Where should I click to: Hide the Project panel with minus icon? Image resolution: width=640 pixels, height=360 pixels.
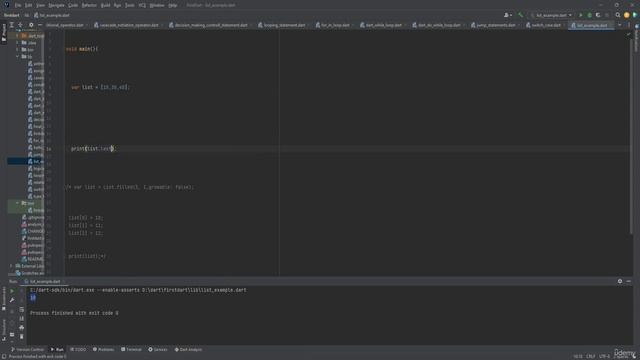pos(40,25)
